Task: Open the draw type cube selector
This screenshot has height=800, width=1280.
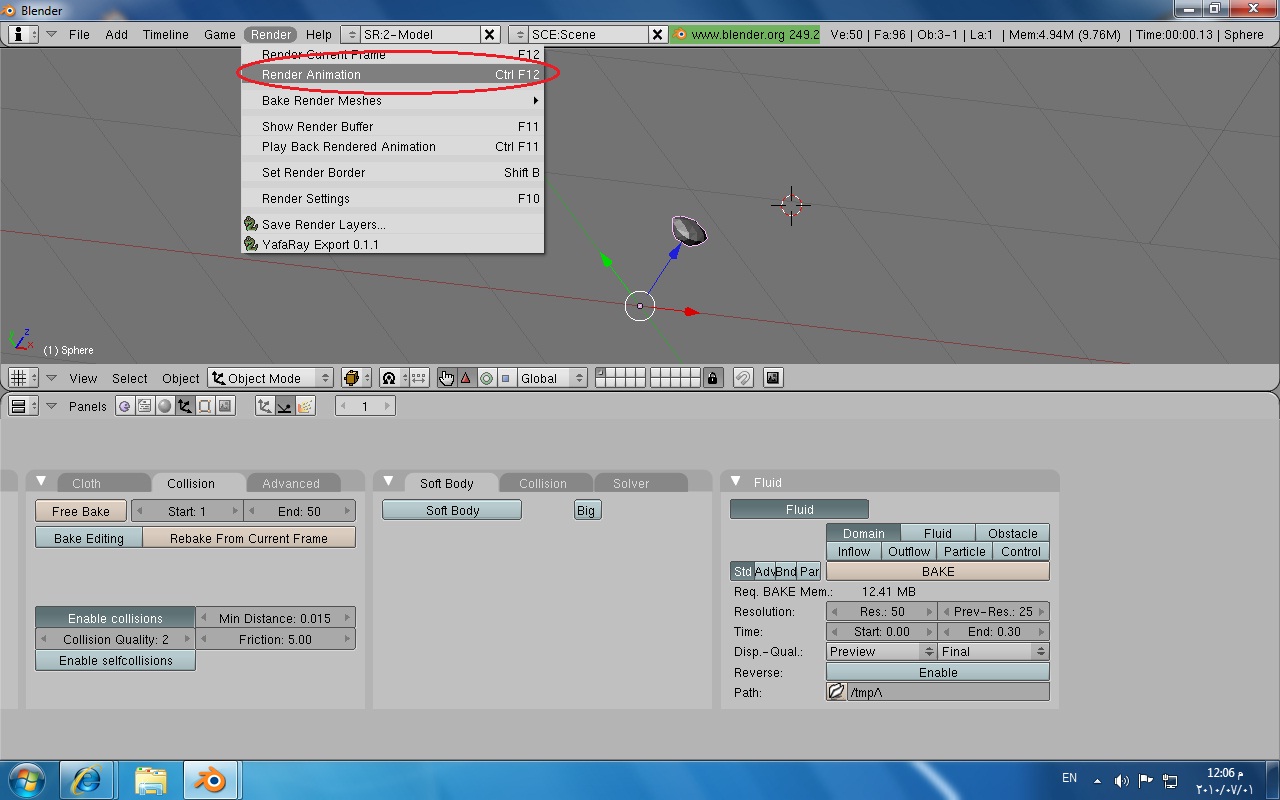Action: point(356,378)
